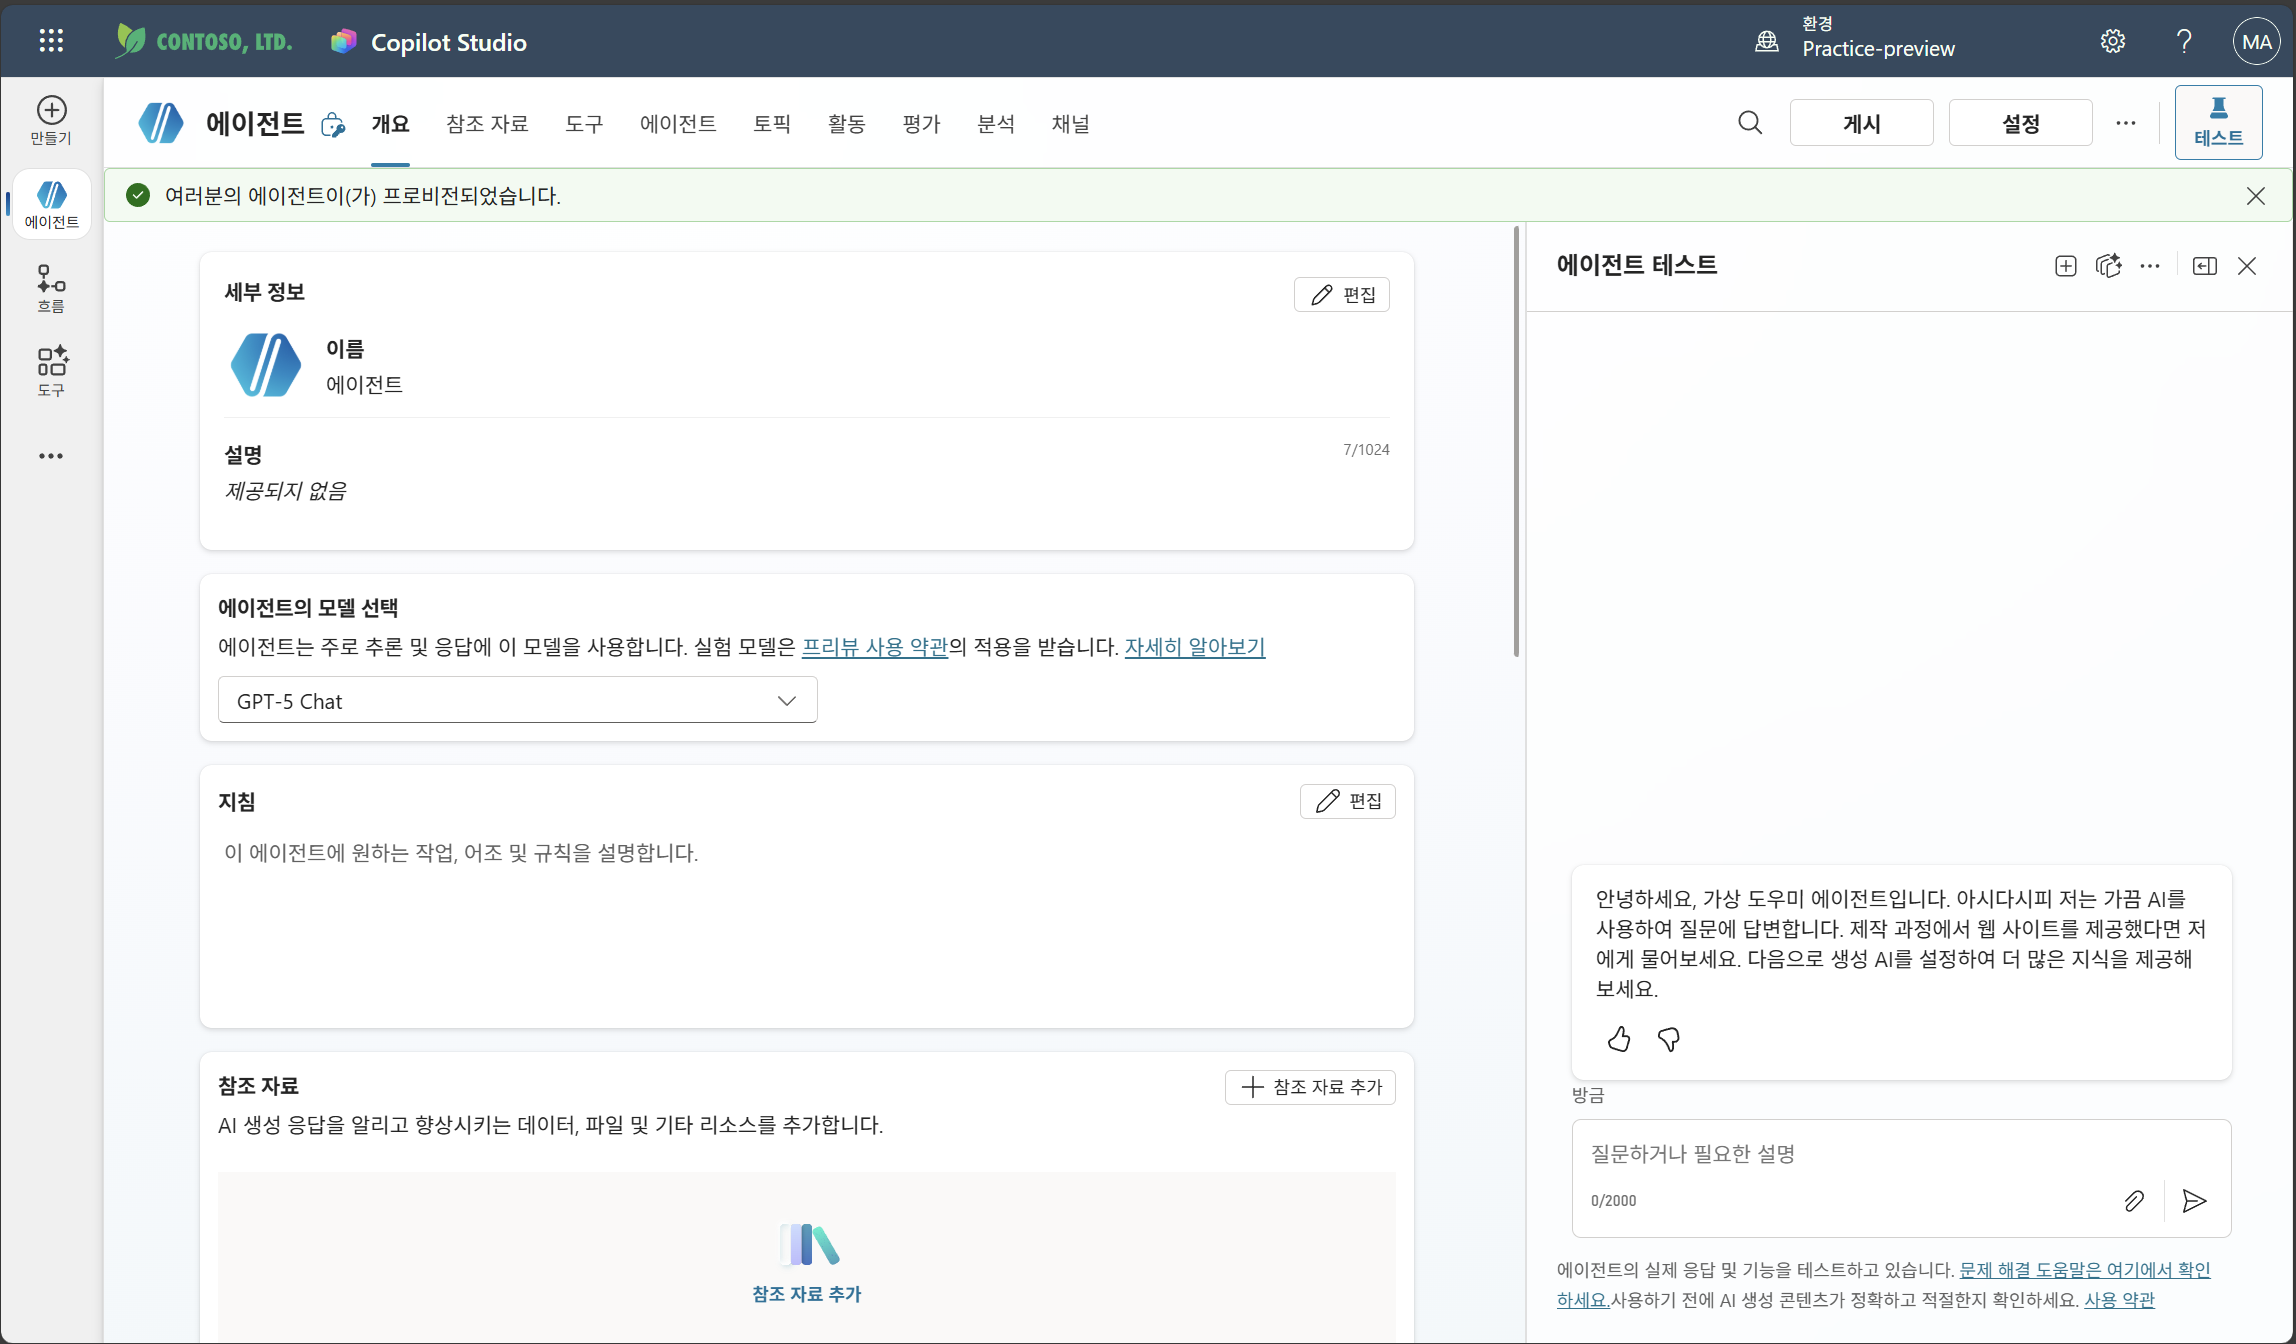The image size is (2296, 1344).
Task: Click the thumbs down feedback icon
Action: click(x=1669, y=1039)
